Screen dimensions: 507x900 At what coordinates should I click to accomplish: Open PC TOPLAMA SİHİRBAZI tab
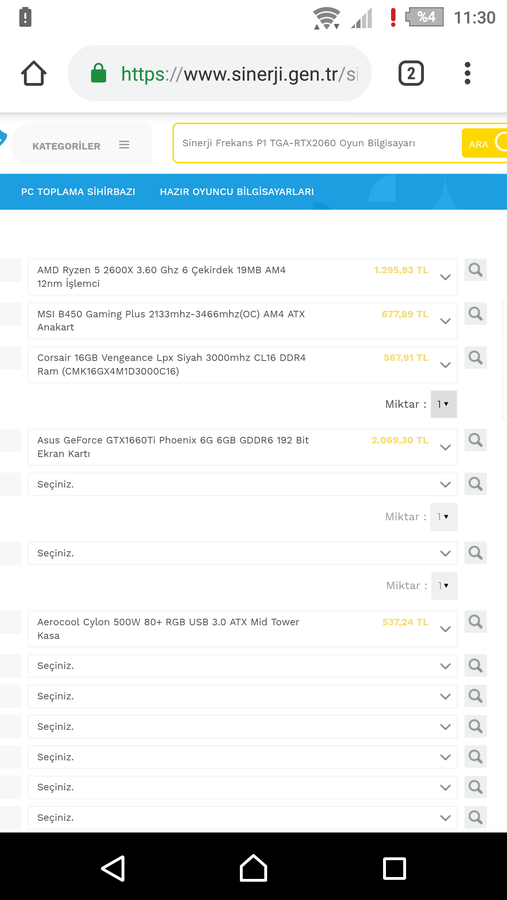point(78,192)
